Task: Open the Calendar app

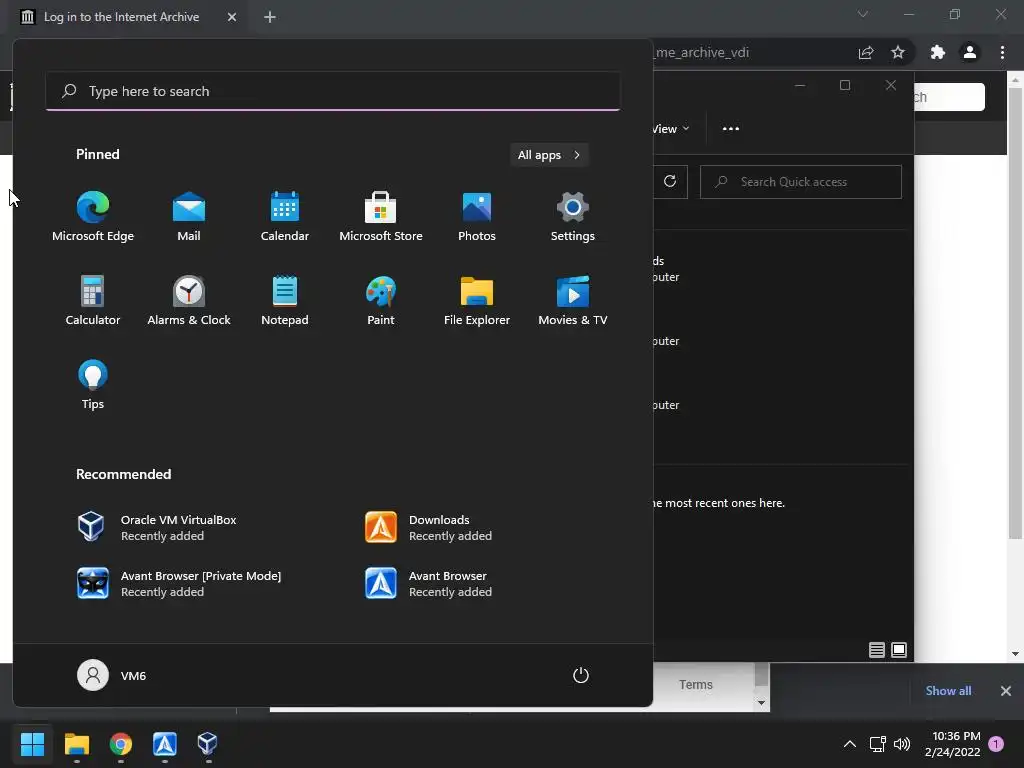Action: pyautogui.click(x=285, y=217)
